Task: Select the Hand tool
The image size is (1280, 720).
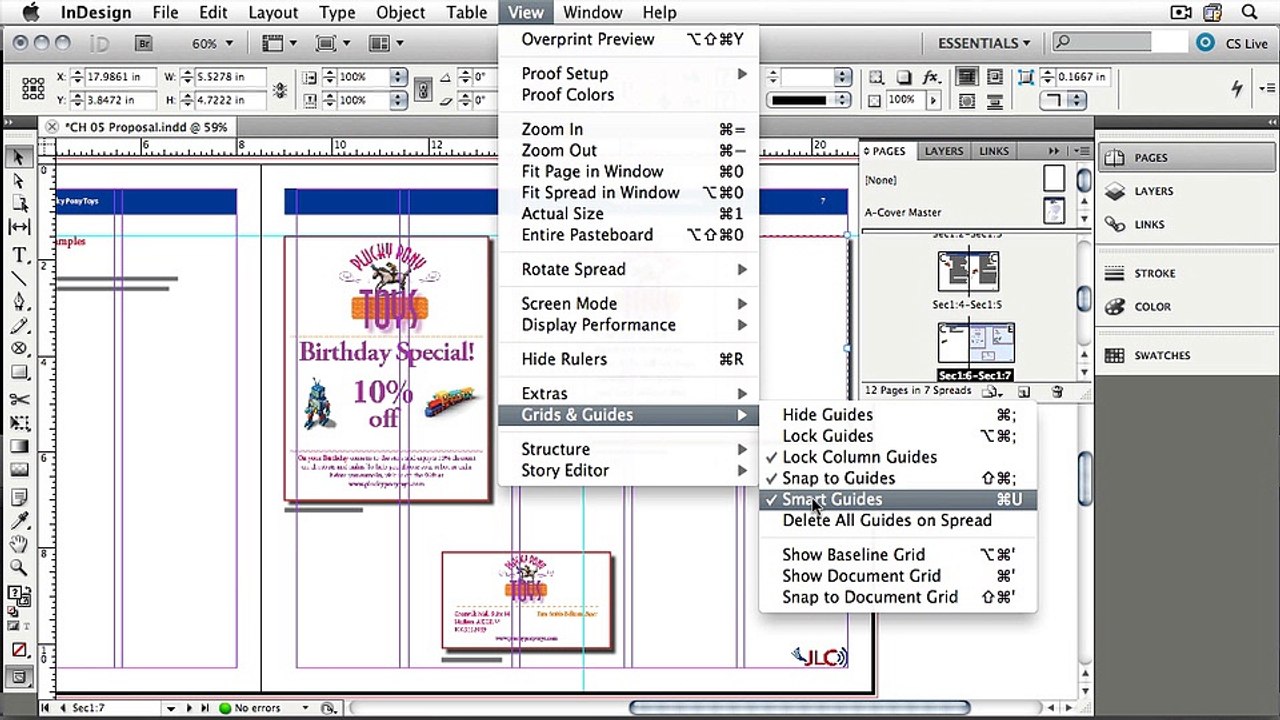Action: (19, 544)
